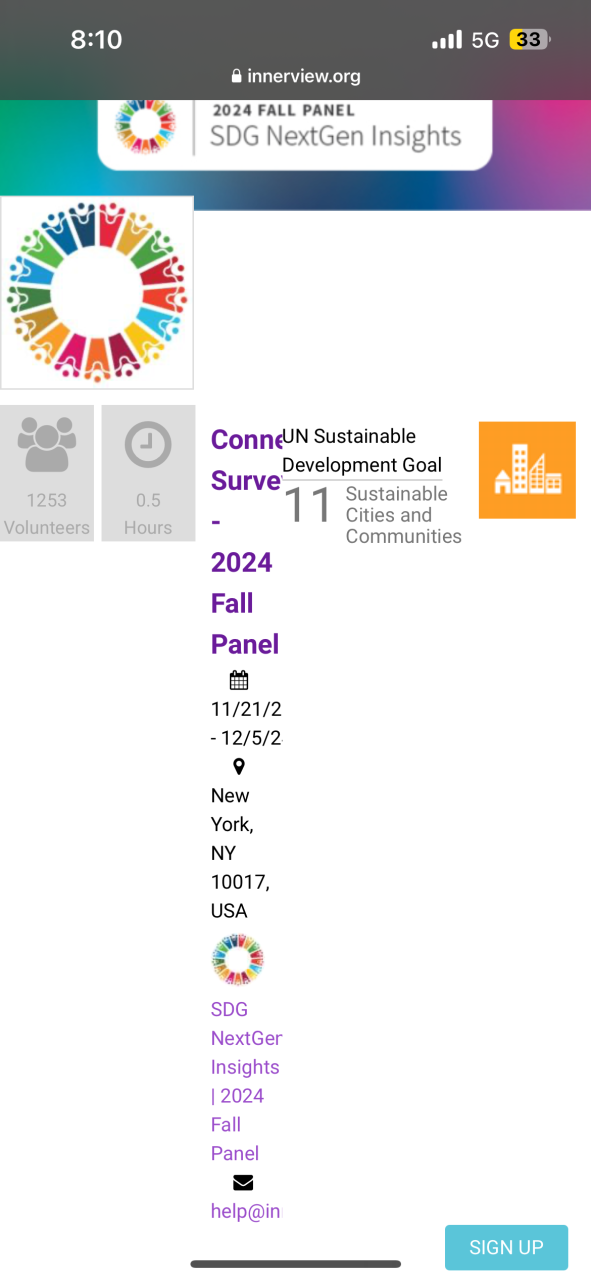Tap small SDG wheel organization logo

238,960
